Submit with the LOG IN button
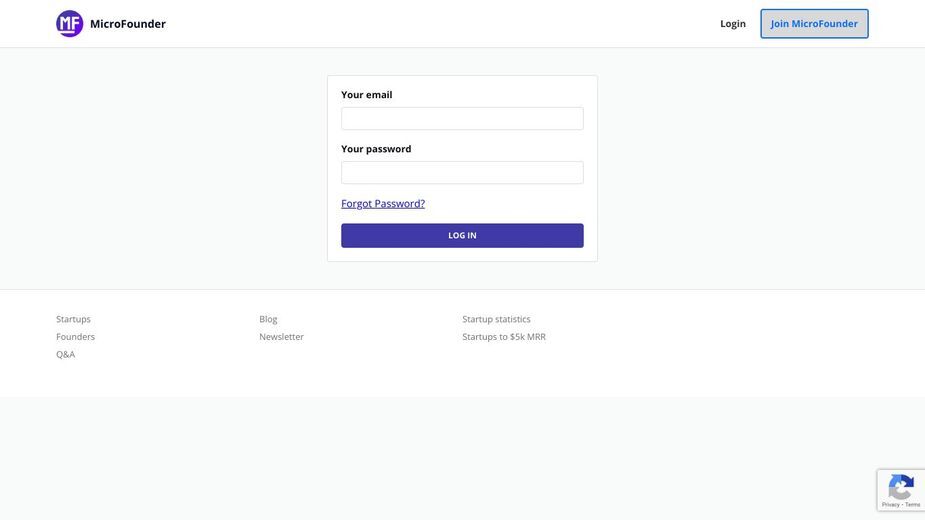 [x=462, y=236]
